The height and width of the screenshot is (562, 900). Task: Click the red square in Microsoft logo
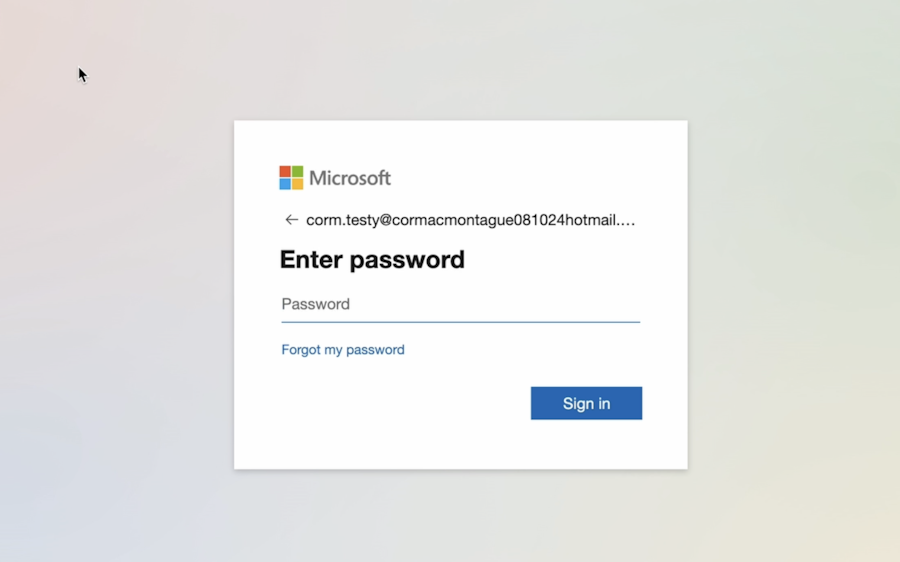coord(285,172)
